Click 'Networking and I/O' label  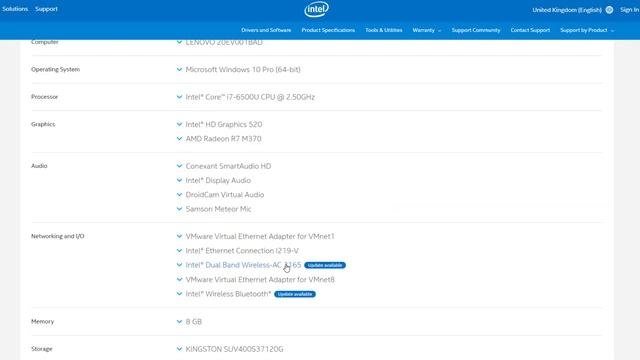(x=58, y=236)
